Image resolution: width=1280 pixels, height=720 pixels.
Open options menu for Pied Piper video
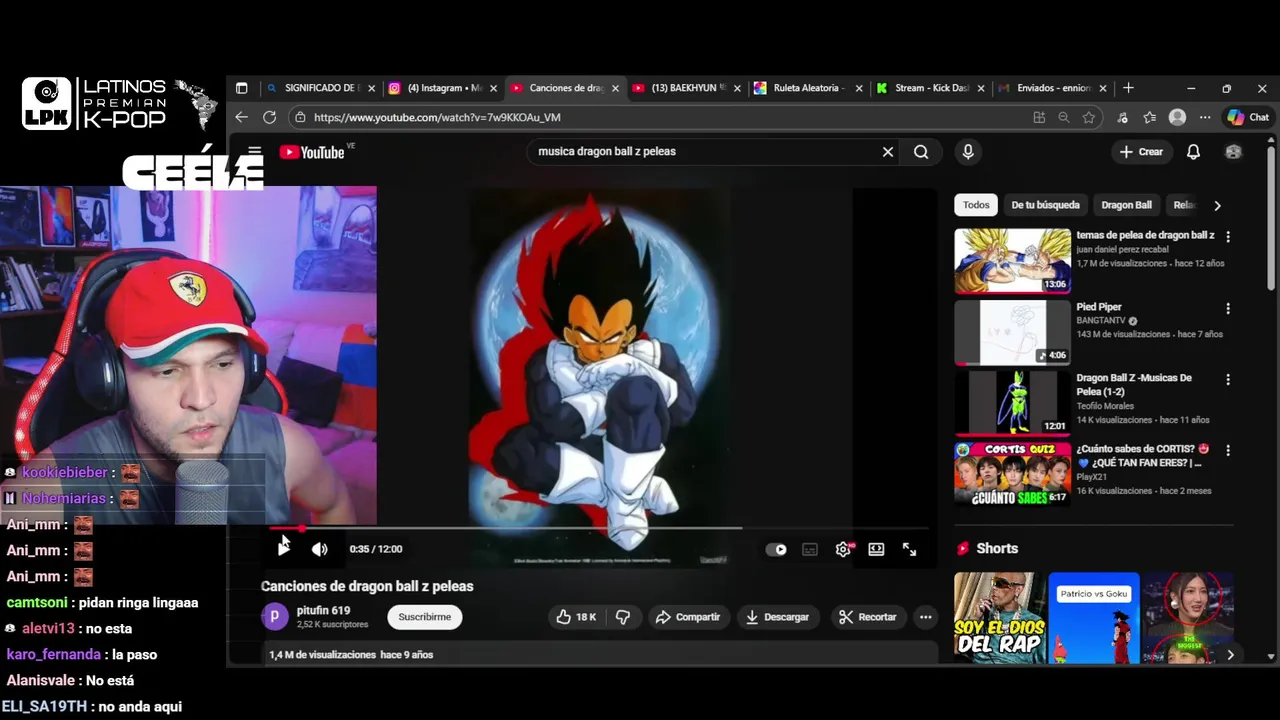[1228, 309]
